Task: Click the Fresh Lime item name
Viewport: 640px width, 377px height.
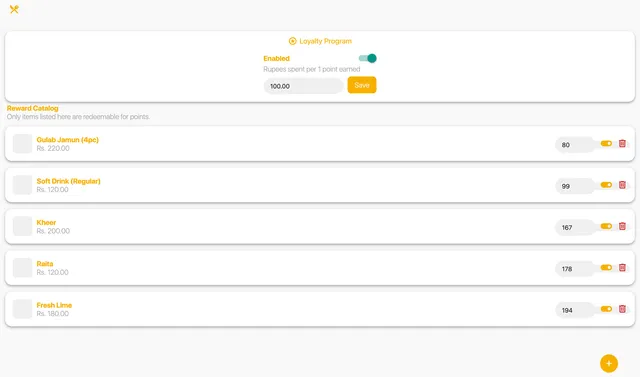Action: [54, 305]
